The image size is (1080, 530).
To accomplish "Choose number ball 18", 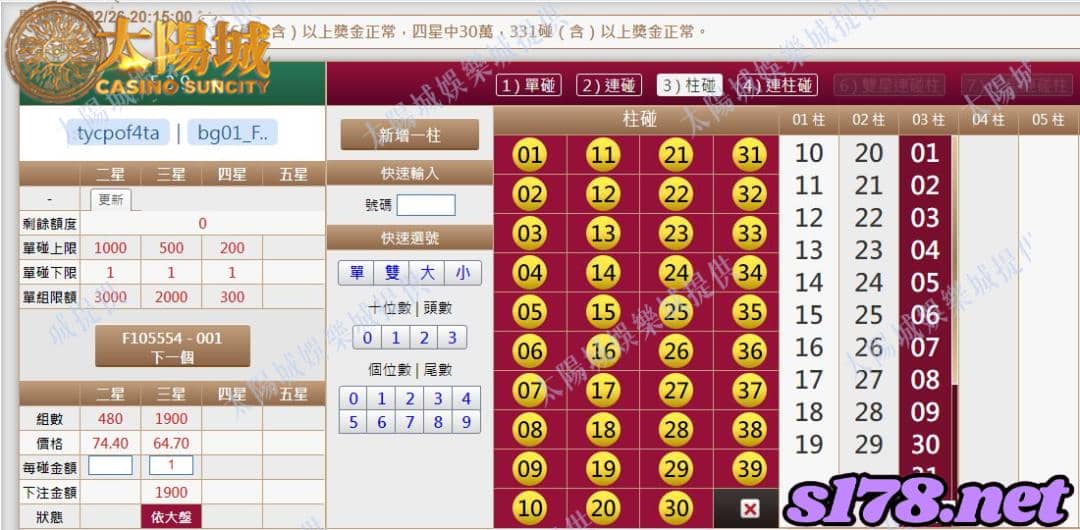I will (603, 430).
